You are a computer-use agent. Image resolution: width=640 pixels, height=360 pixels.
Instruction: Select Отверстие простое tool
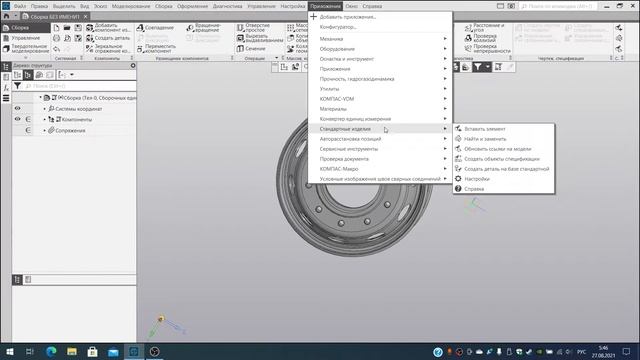tap(253, 28)
